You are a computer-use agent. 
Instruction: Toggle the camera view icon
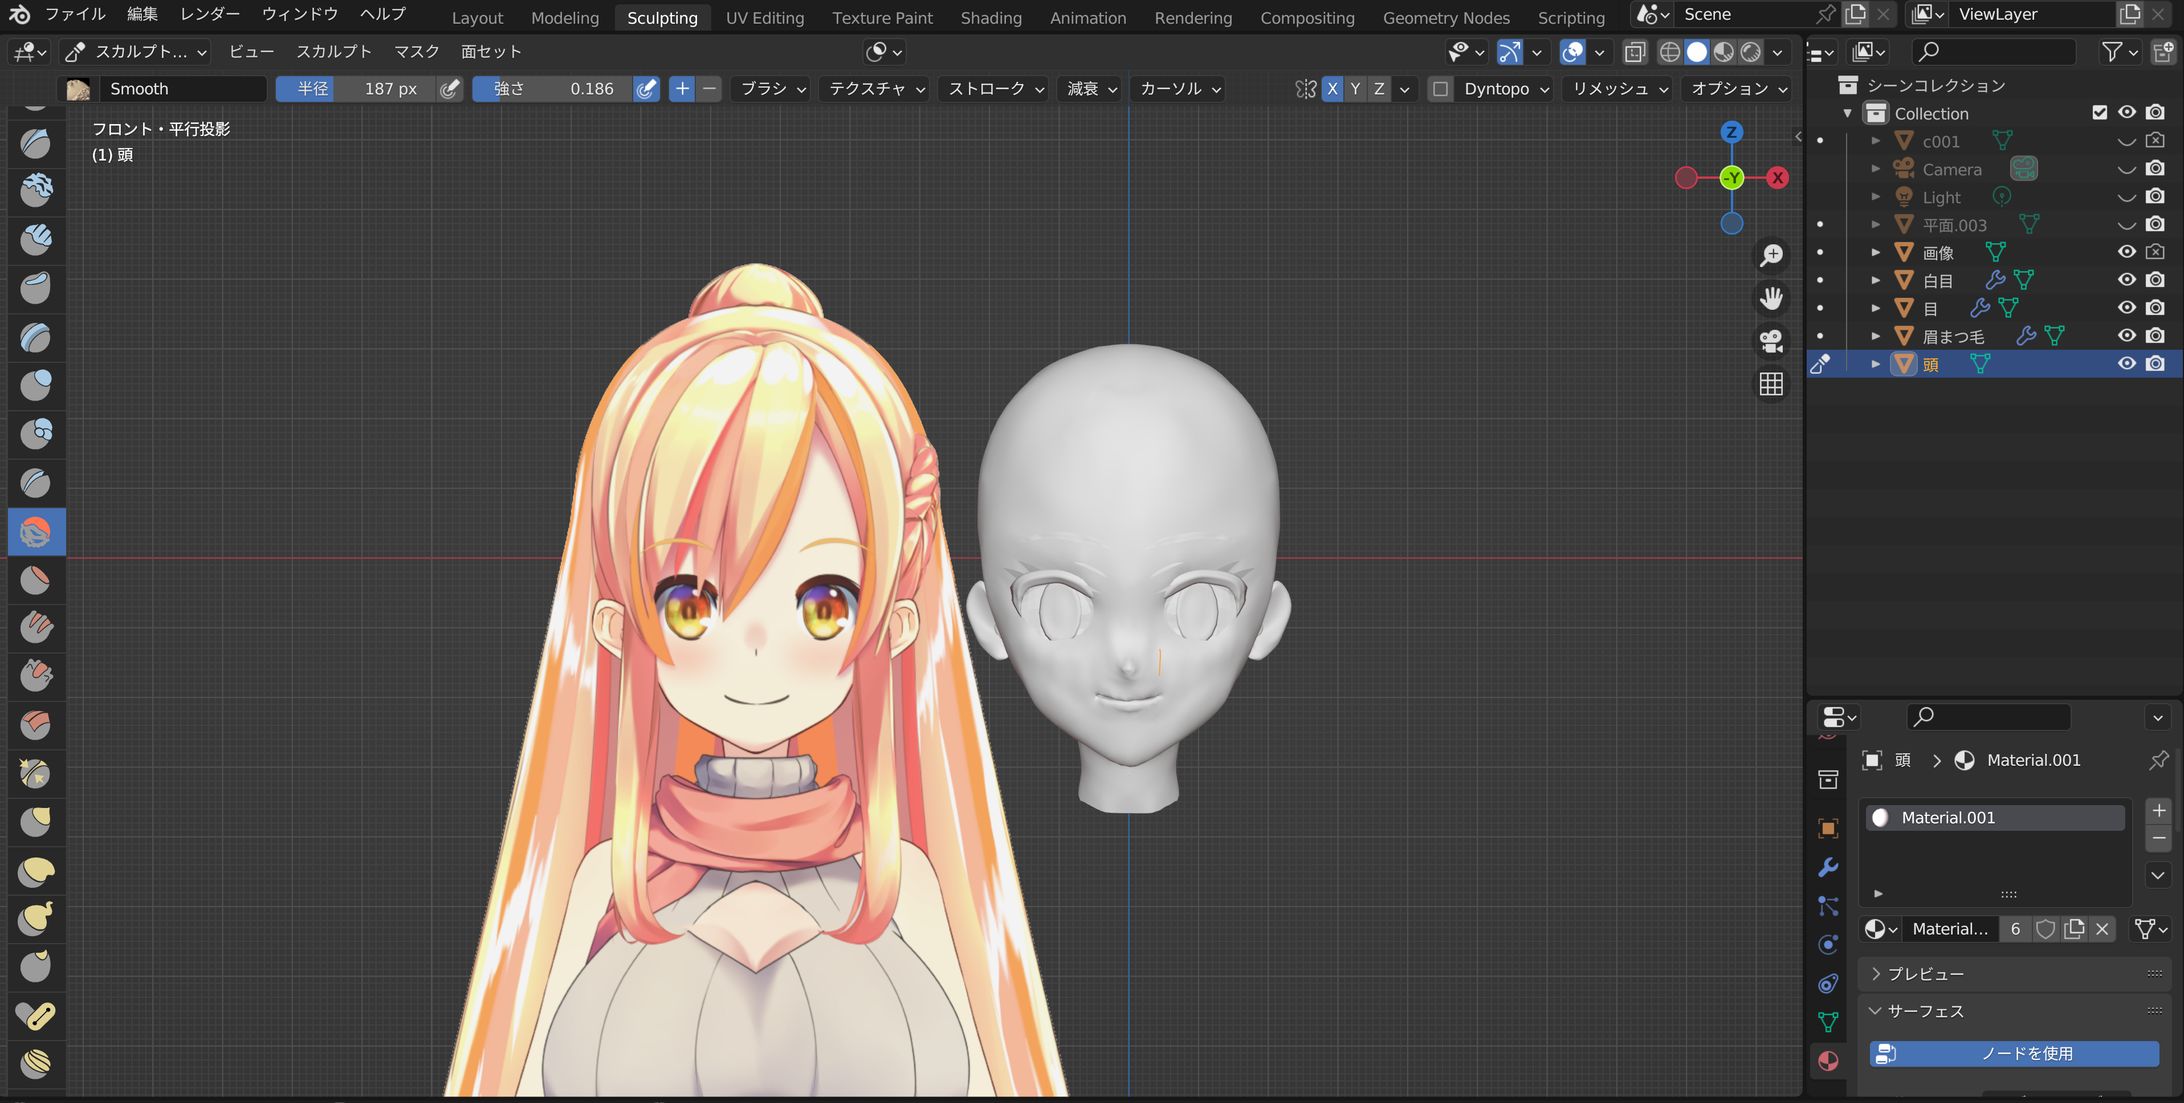(x=1771, y=341)
